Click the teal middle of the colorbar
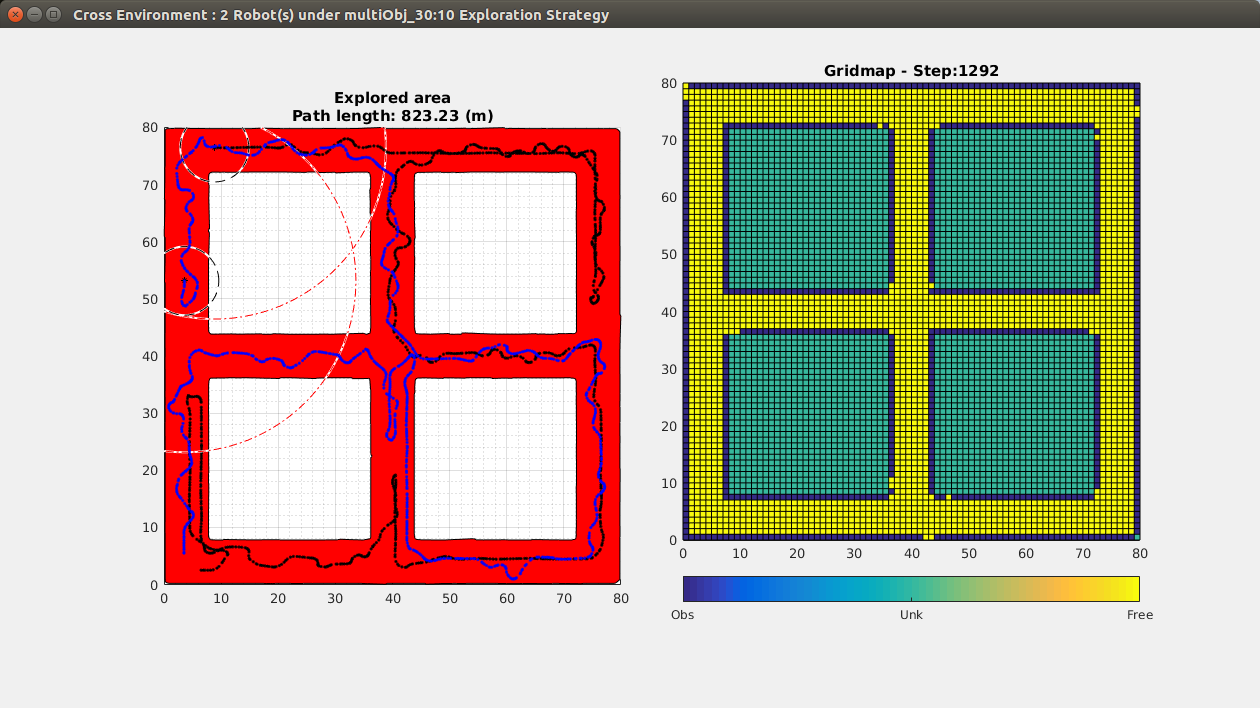The image size is (1260, 708). click(911, 588)
